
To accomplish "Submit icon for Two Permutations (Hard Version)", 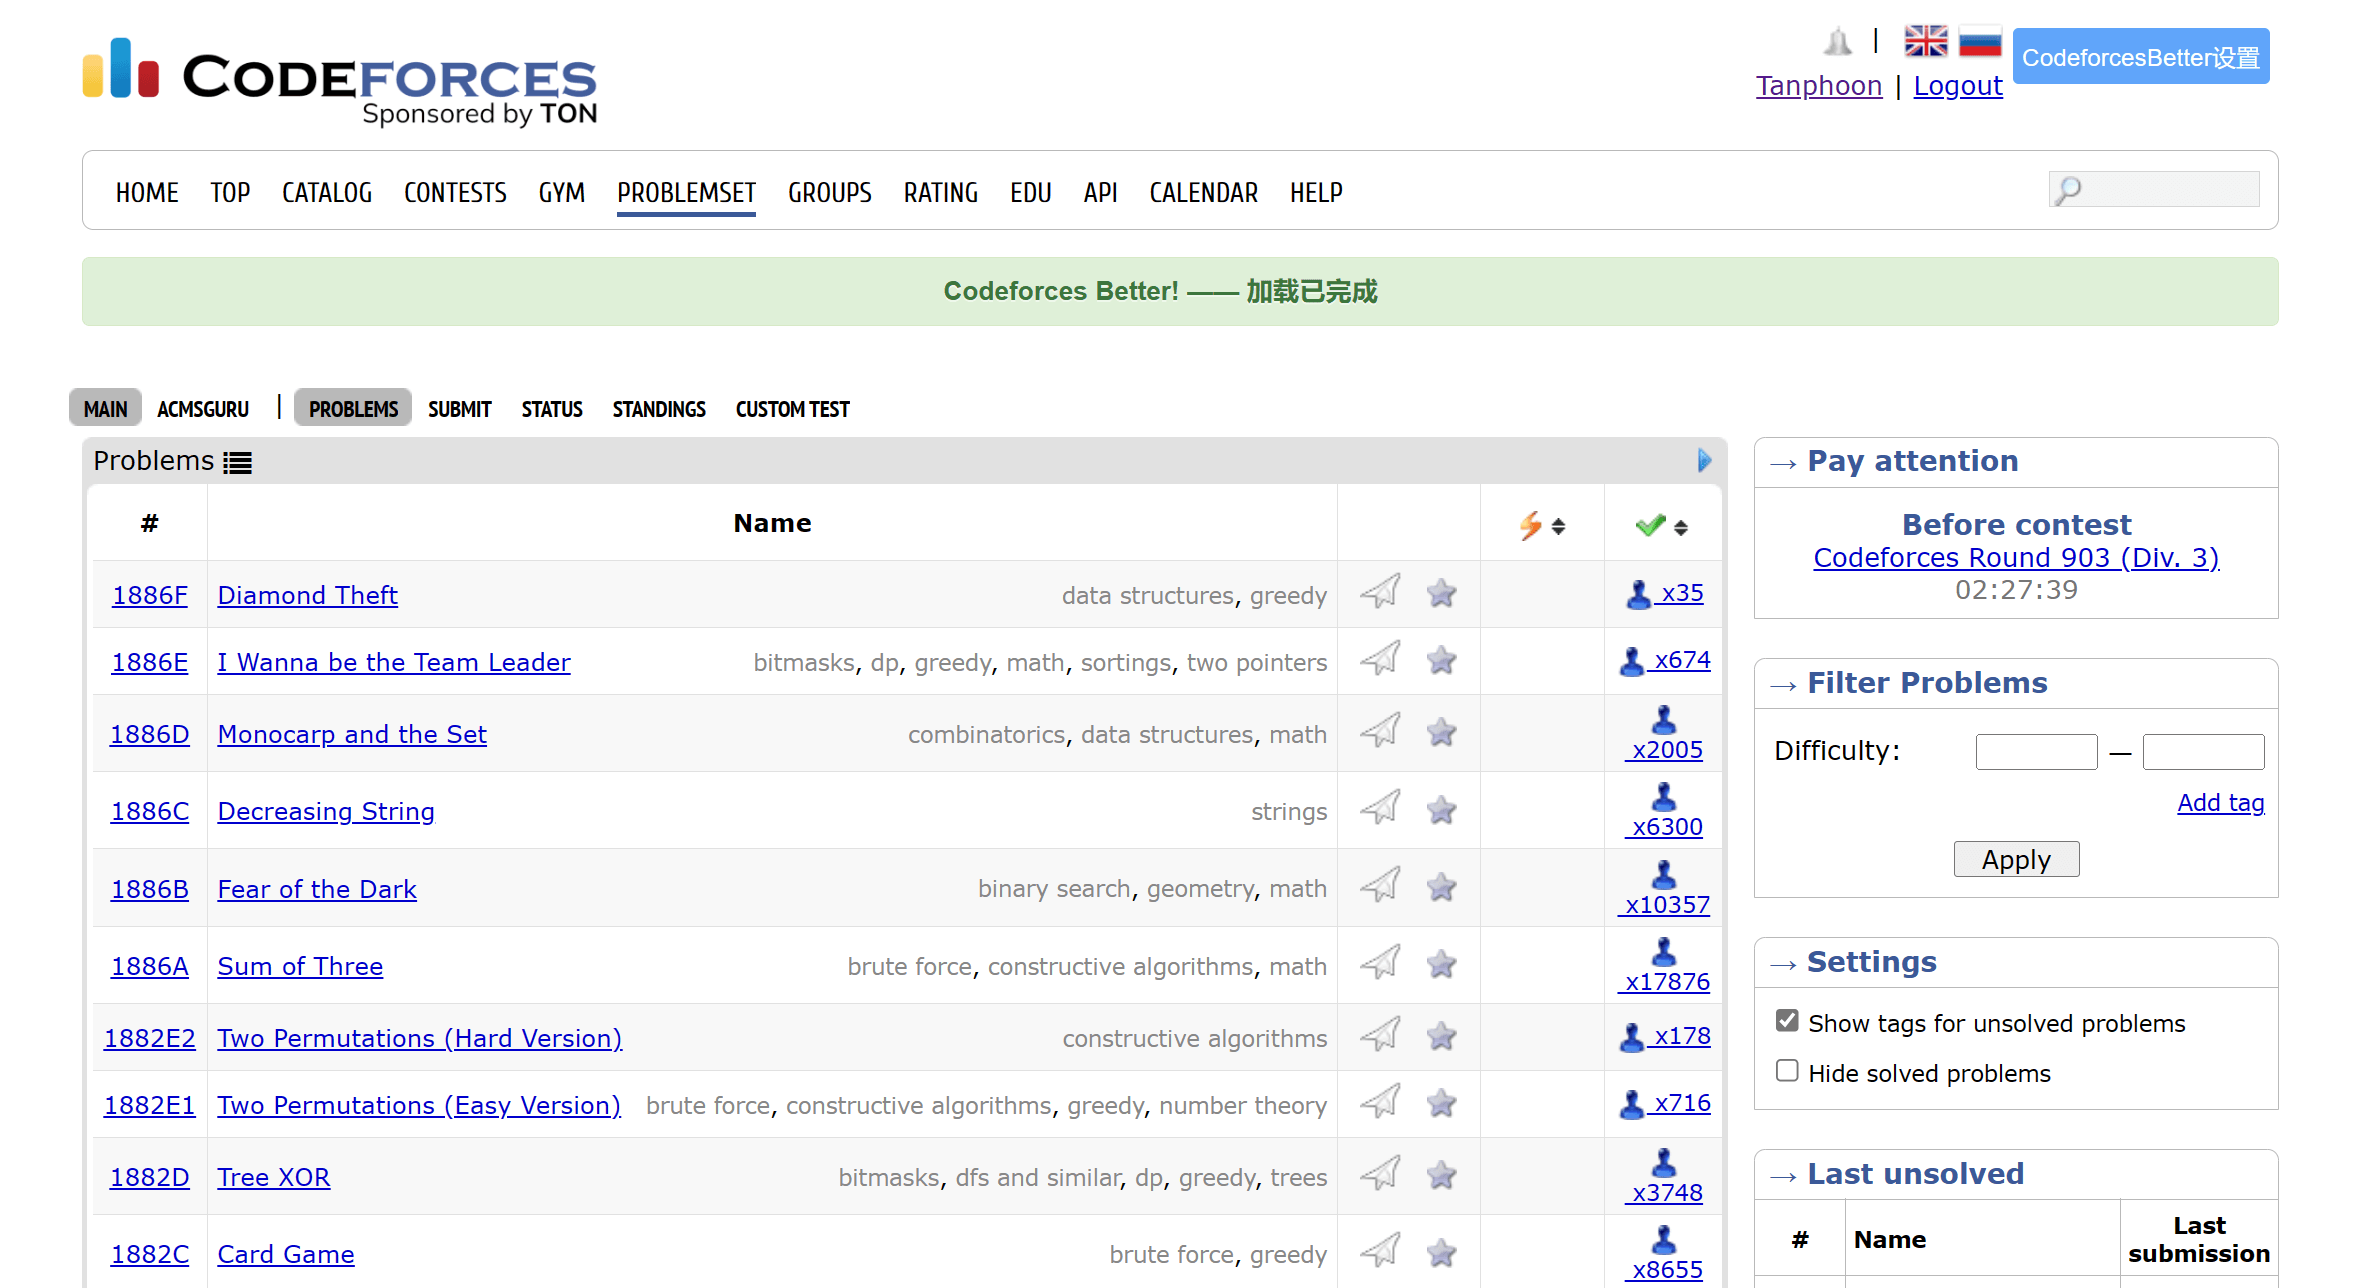I will (1380, 1035).
